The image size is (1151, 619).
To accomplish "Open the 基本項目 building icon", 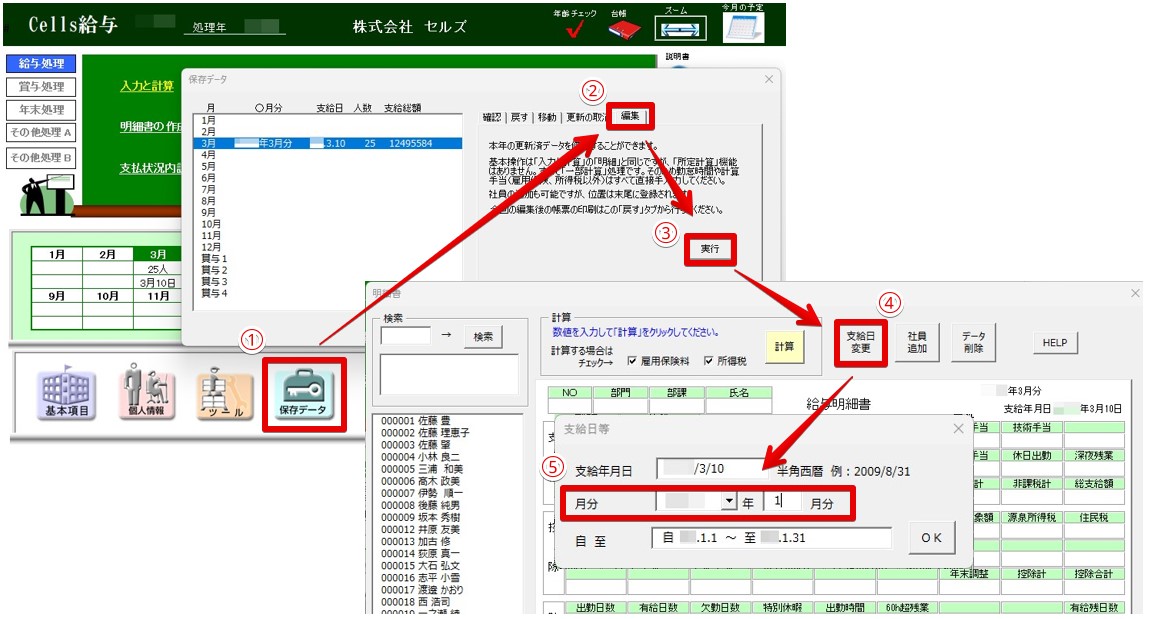I will pyautogui.click(x=66, y=393).
